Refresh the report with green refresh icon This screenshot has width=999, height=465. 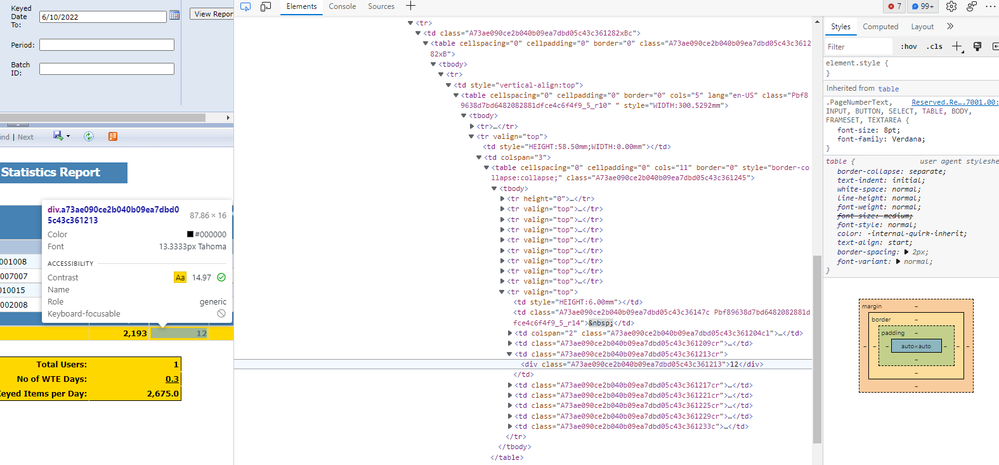coord(89,136)
